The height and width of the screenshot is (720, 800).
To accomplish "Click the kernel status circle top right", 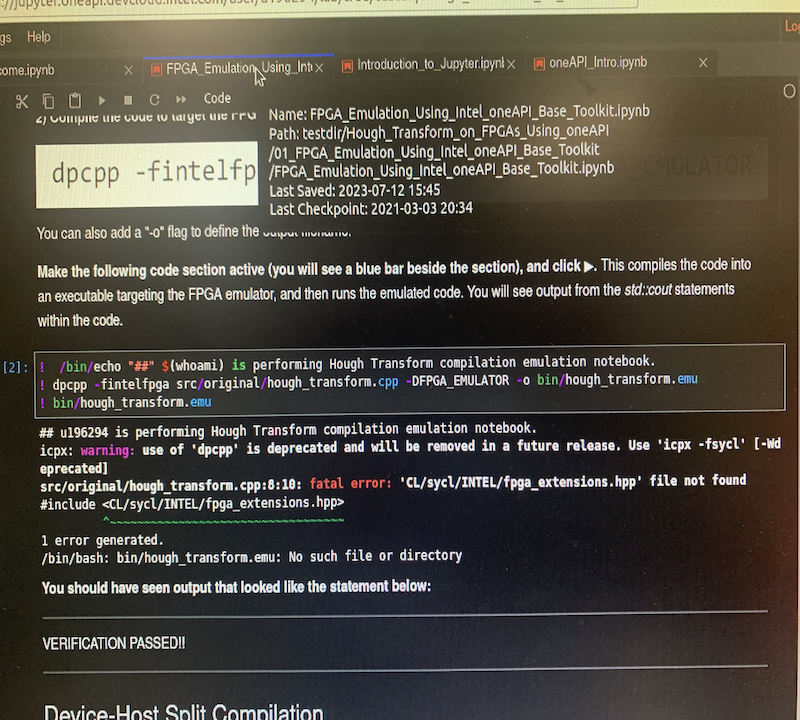I will point(789,91).
